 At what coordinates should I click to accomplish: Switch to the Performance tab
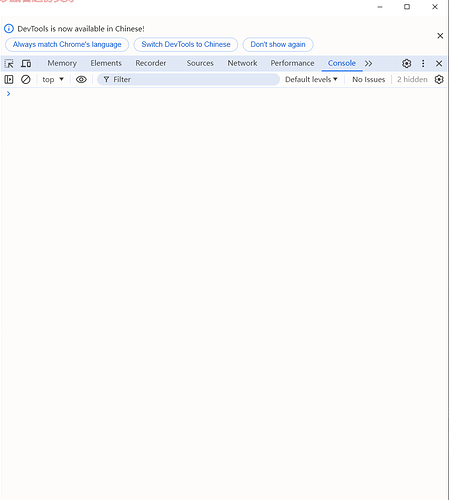tap(292, 63)
